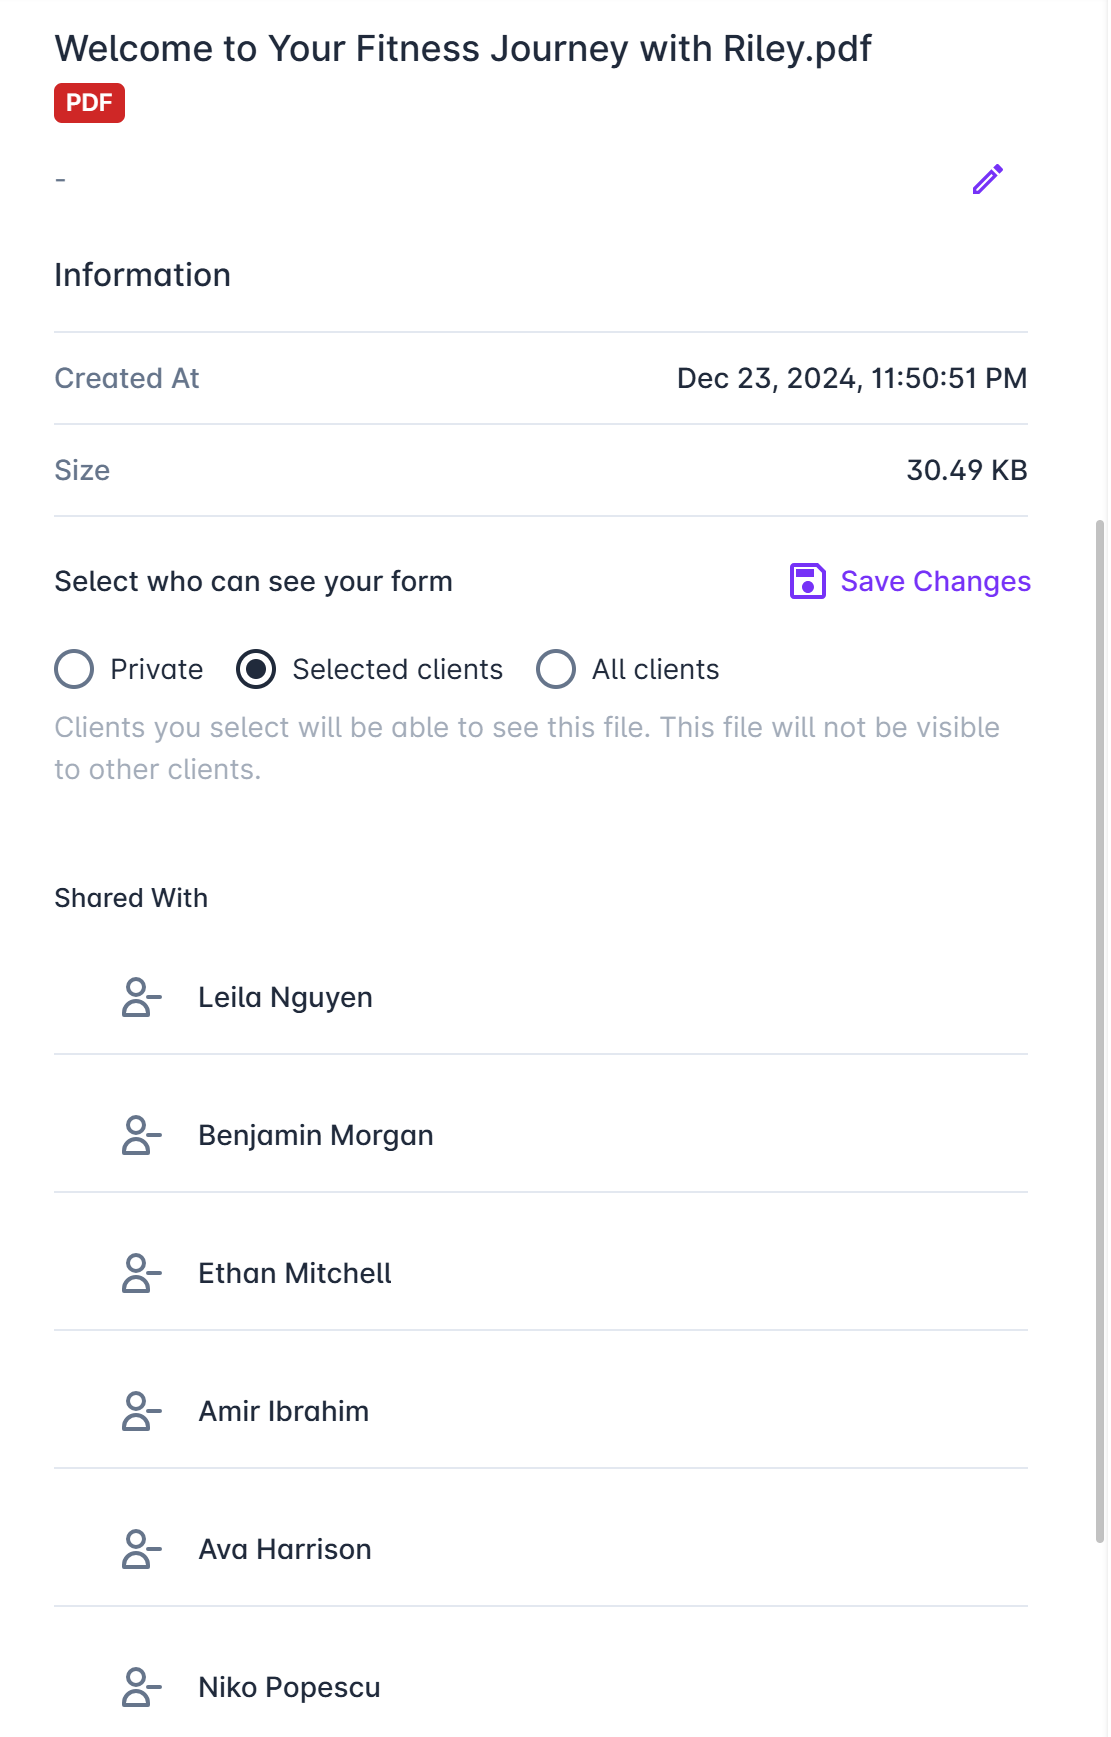The width and height of the screenshot is (1111, 1737).
Task: Remove Amir Ibrahim via user-minus icon
Action: click(x=141, y=1411)
